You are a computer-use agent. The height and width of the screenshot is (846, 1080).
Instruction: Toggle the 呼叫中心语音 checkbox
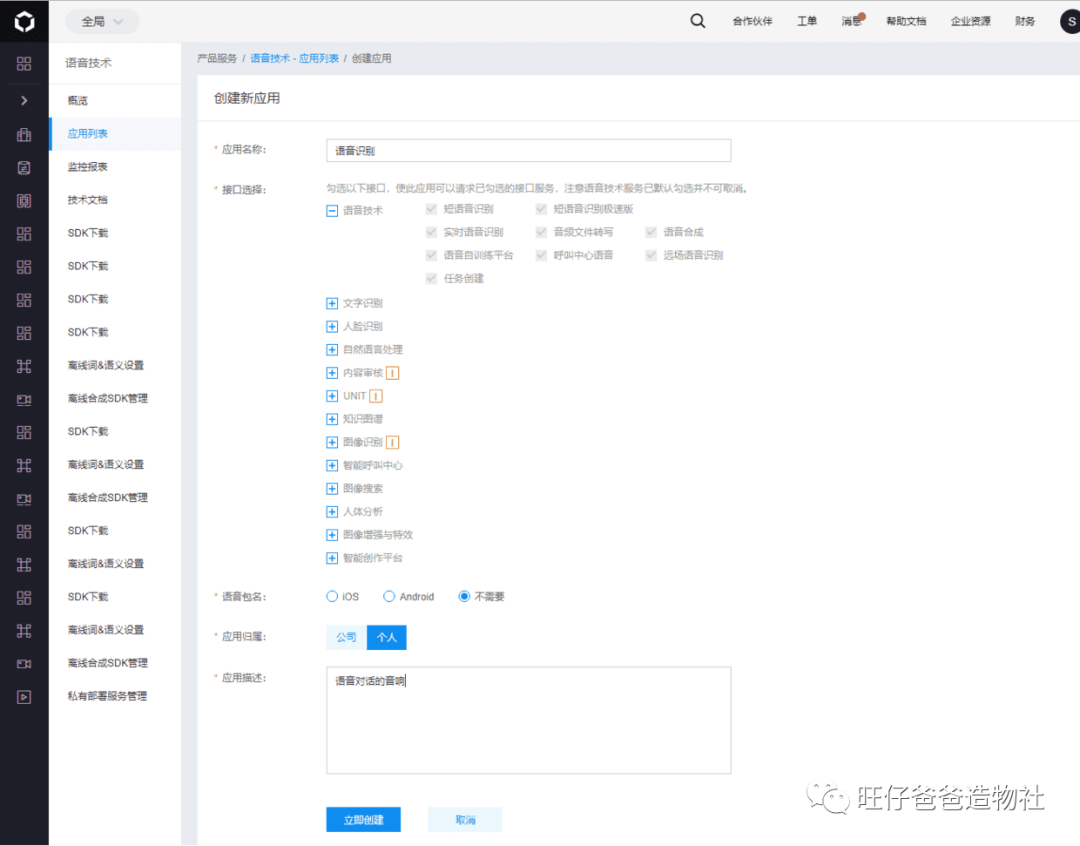pyautogui.click(x=541, y=256)
